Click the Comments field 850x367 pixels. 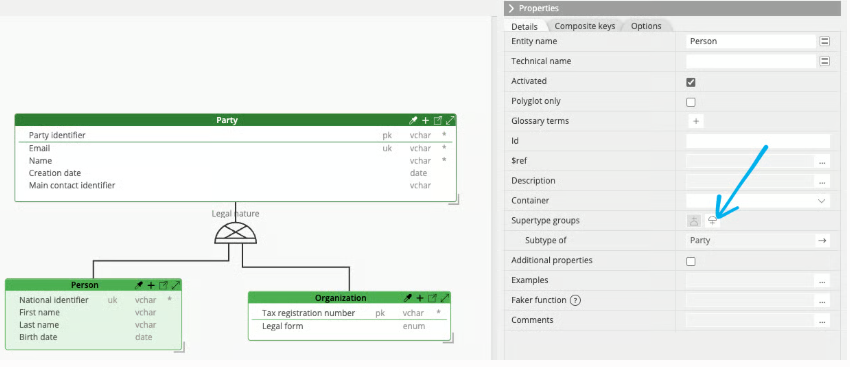[x=751, y=320]
